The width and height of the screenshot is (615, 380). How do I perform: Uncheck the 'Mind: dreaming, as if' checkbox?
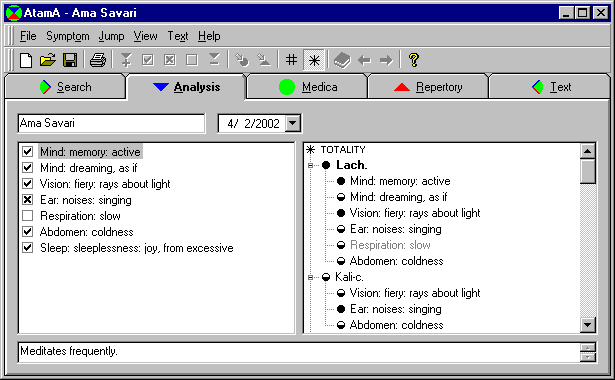coord(27,168)
